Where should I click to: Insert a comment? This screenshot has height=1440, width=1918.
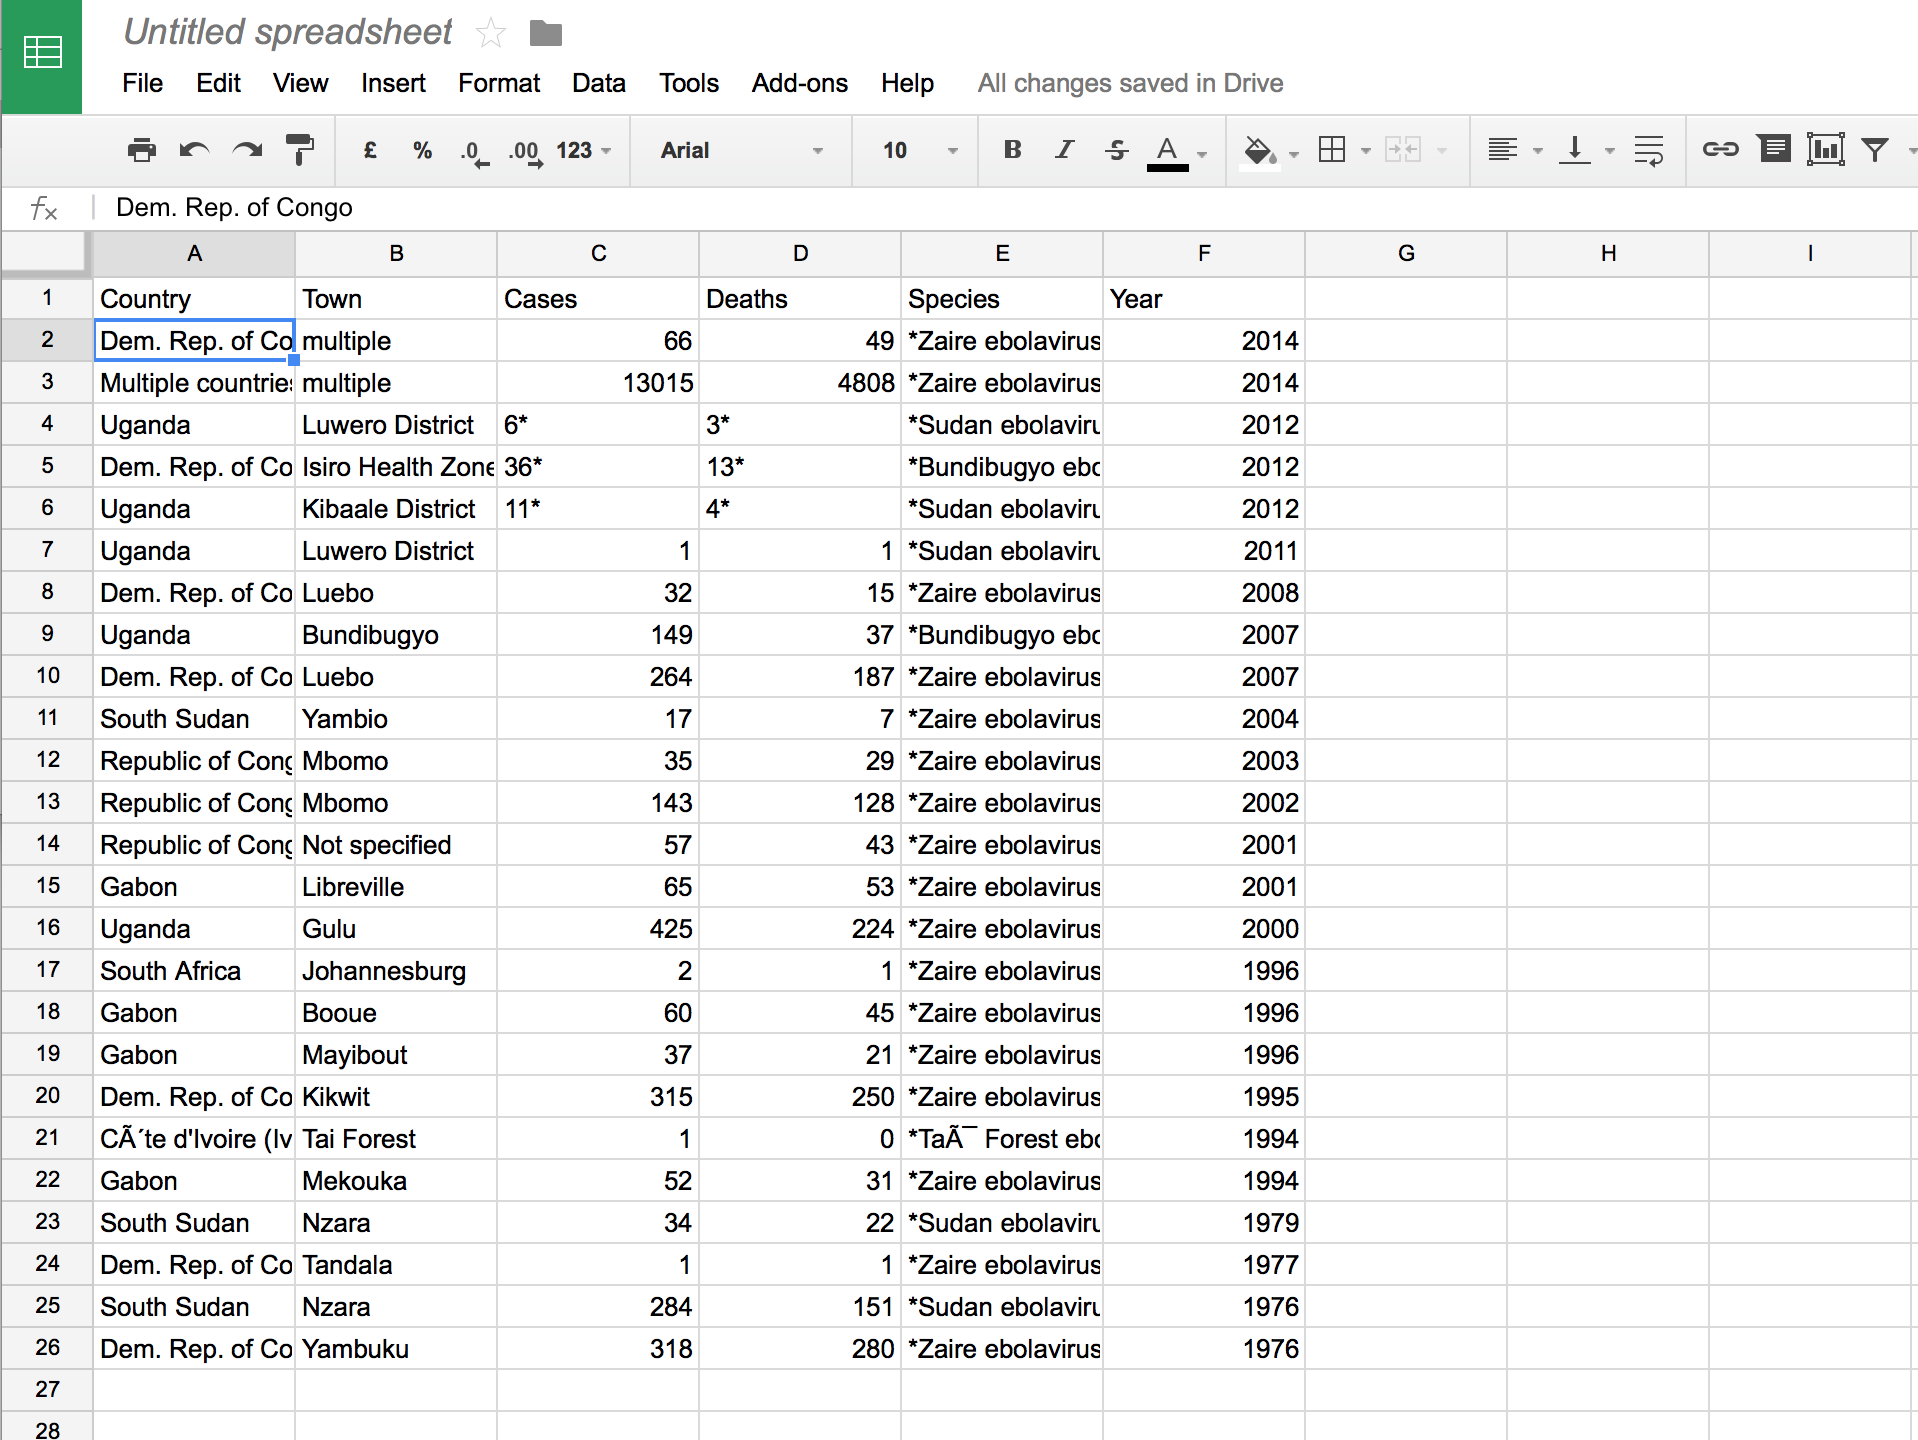coord(1775,150)
